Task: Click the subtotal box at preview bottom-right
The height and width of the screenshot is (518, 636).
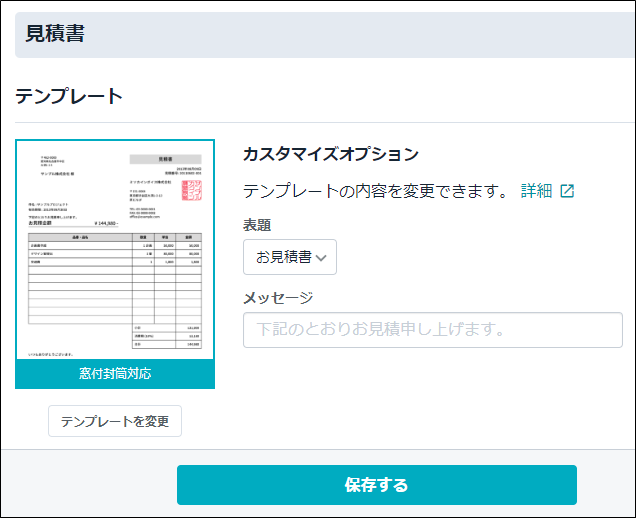Action: 167,336
